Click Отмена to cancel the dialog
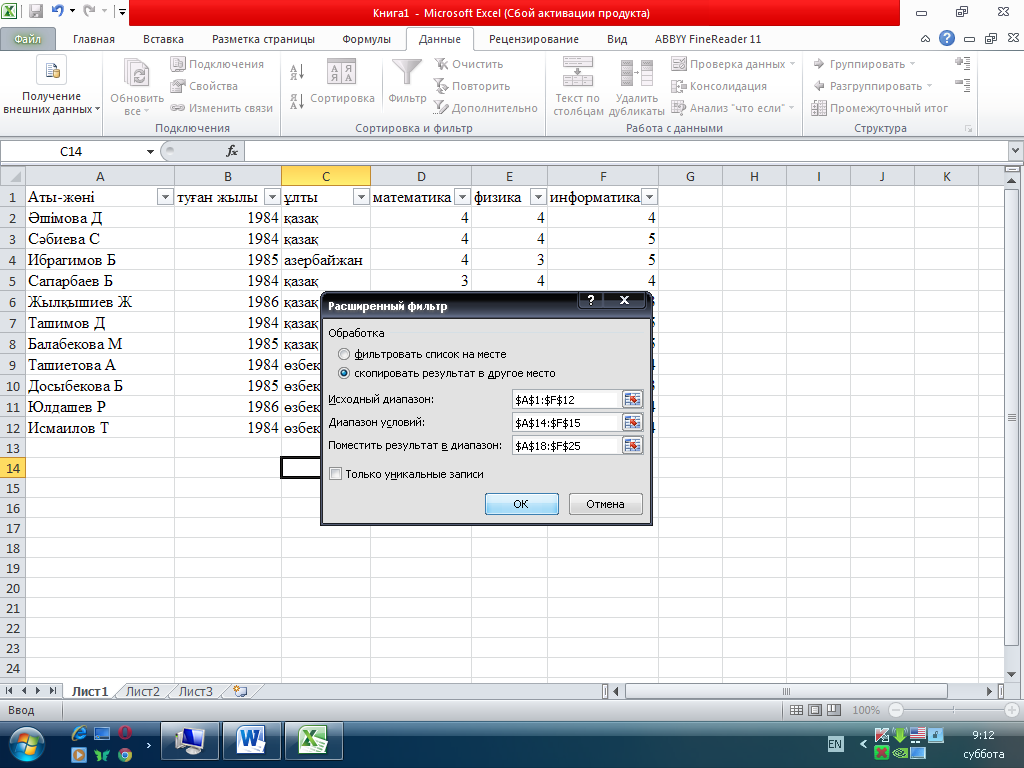This screenshot has width=1024, height=768. pyautogui.click(x=605, y=504)
